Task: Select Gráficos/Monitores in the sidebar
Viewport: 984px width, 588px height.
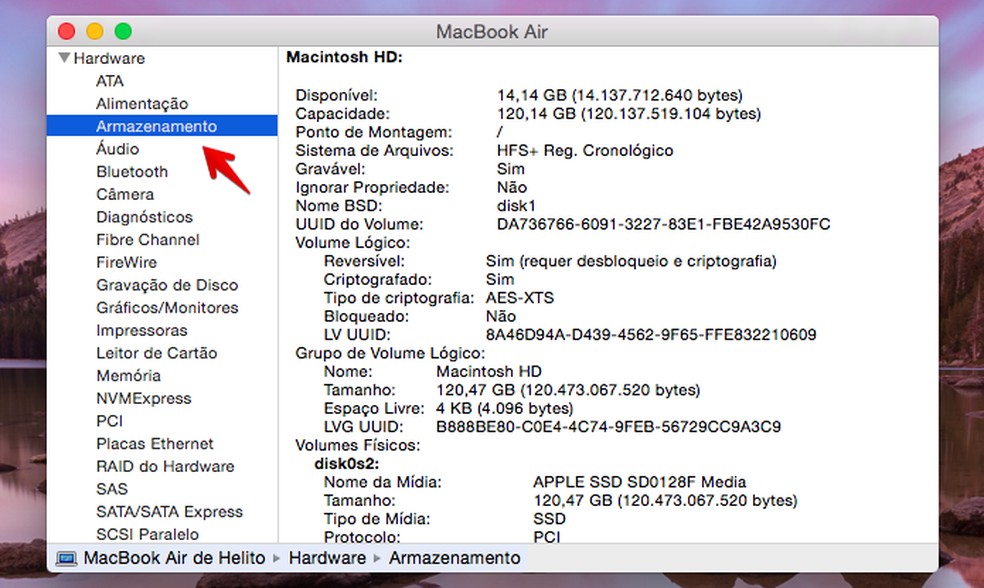Action: coord(167,307)
